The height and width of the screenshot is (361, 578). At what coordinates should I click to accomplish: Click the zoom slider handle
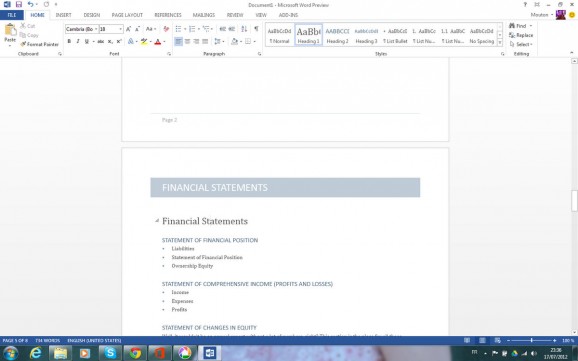click(532, 340)
